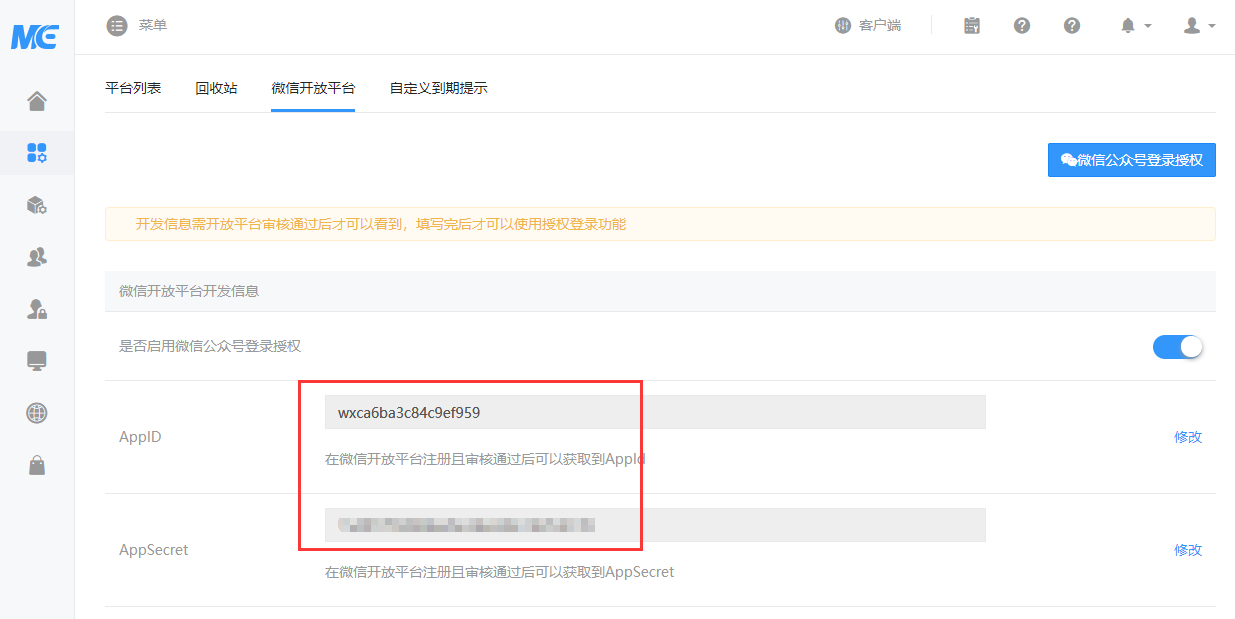Click the first question mark help icon
The height and width of the screenshot is (619, 1235).
(x=1022, y=25)
